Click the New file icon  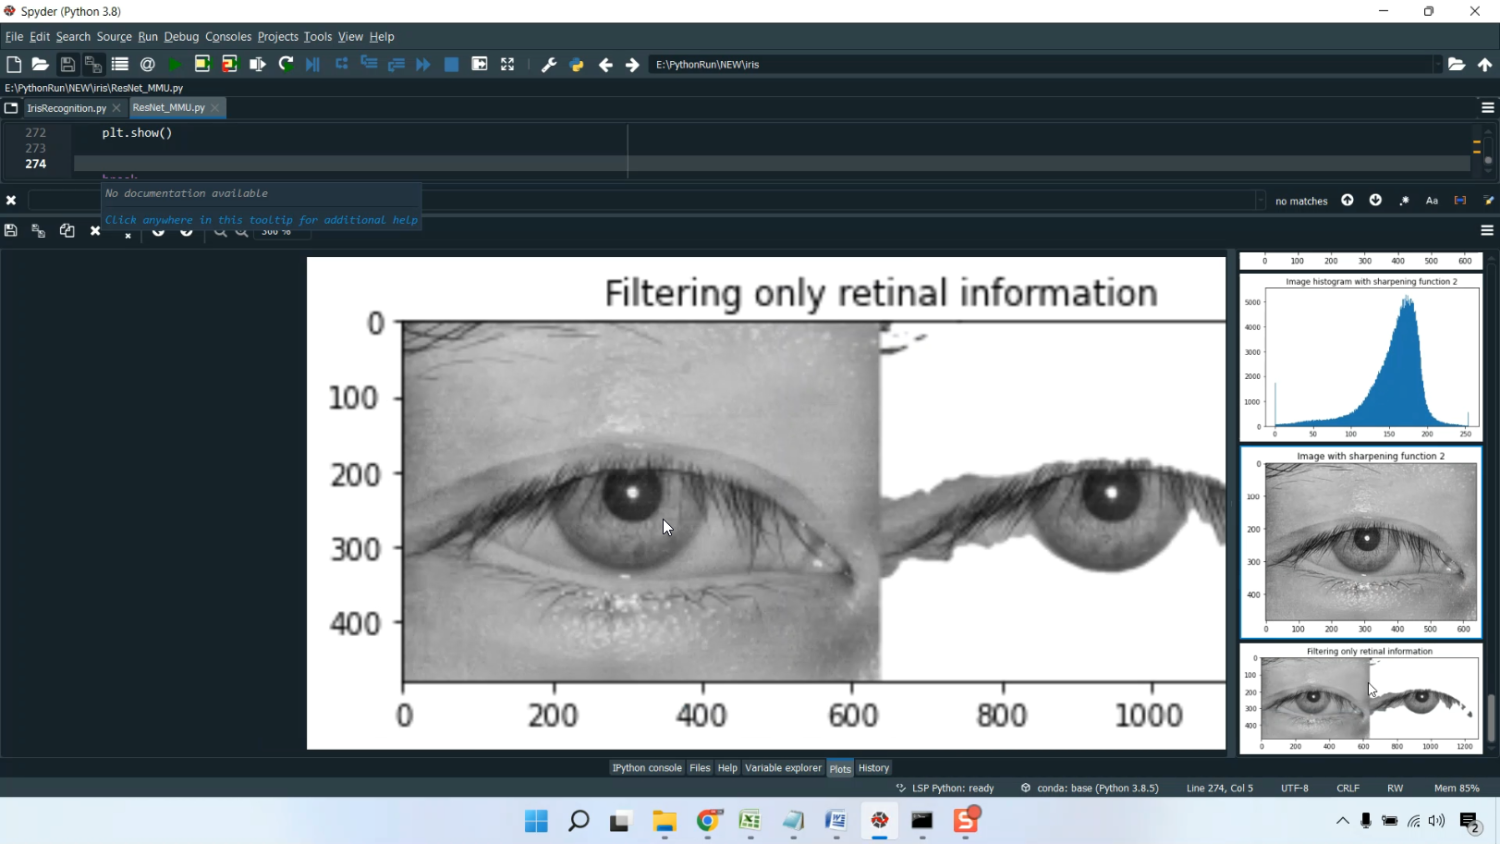coord(14,64)
